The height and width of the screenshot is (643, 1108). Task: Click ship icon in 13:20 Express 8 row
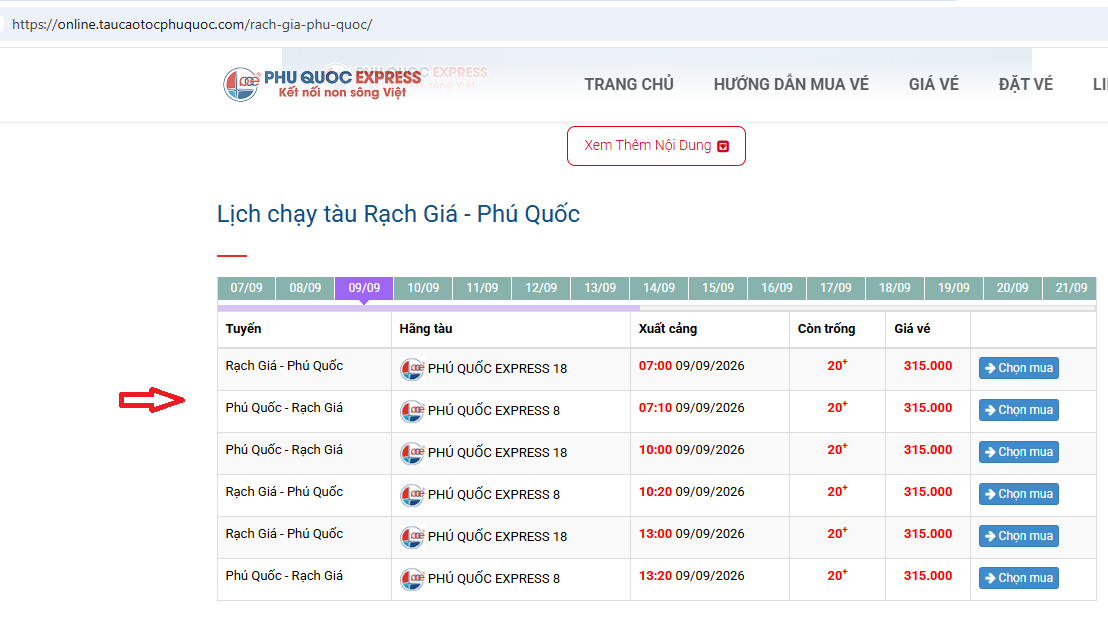click(x=412, y=579)
